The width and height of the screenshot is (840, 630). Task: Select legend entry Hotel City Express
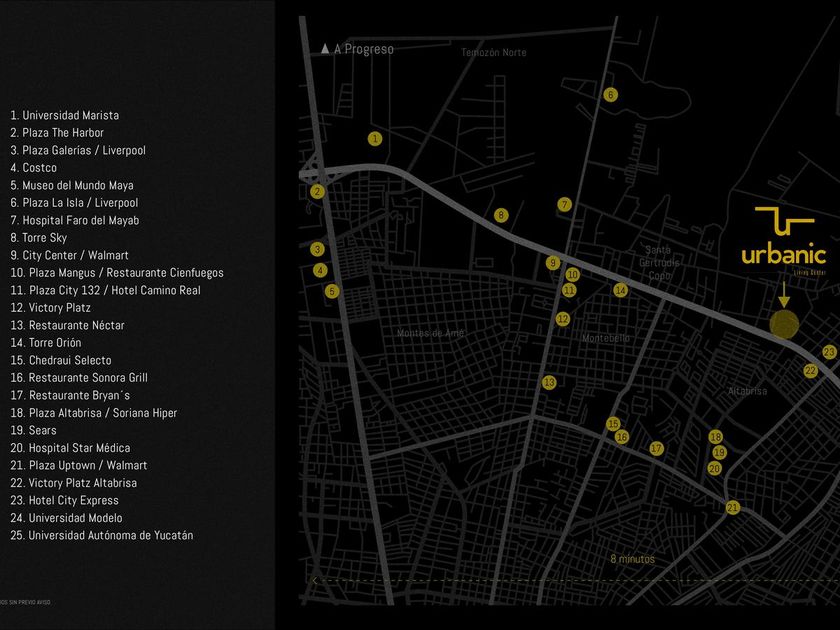64,500
